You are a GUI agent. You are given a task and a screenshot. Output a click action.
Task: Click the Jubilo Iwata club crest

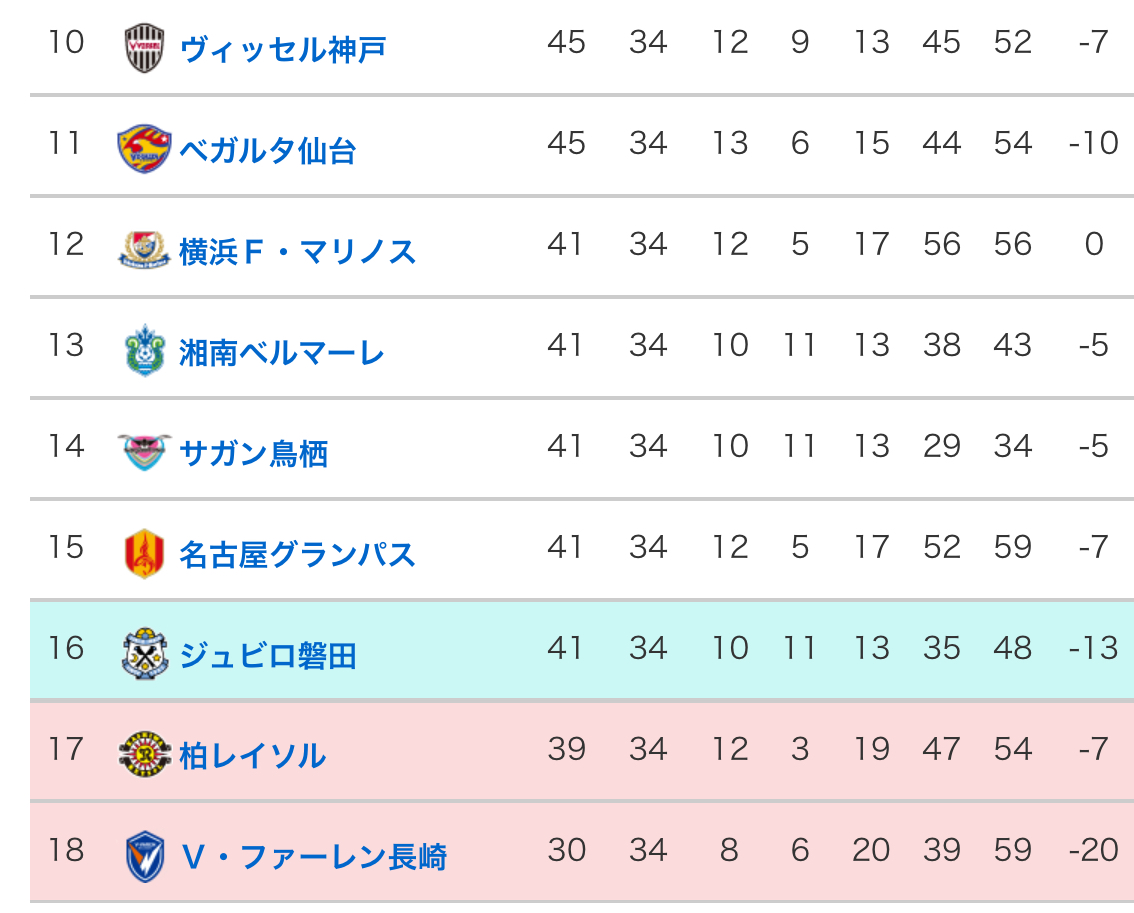pos(144,653)
